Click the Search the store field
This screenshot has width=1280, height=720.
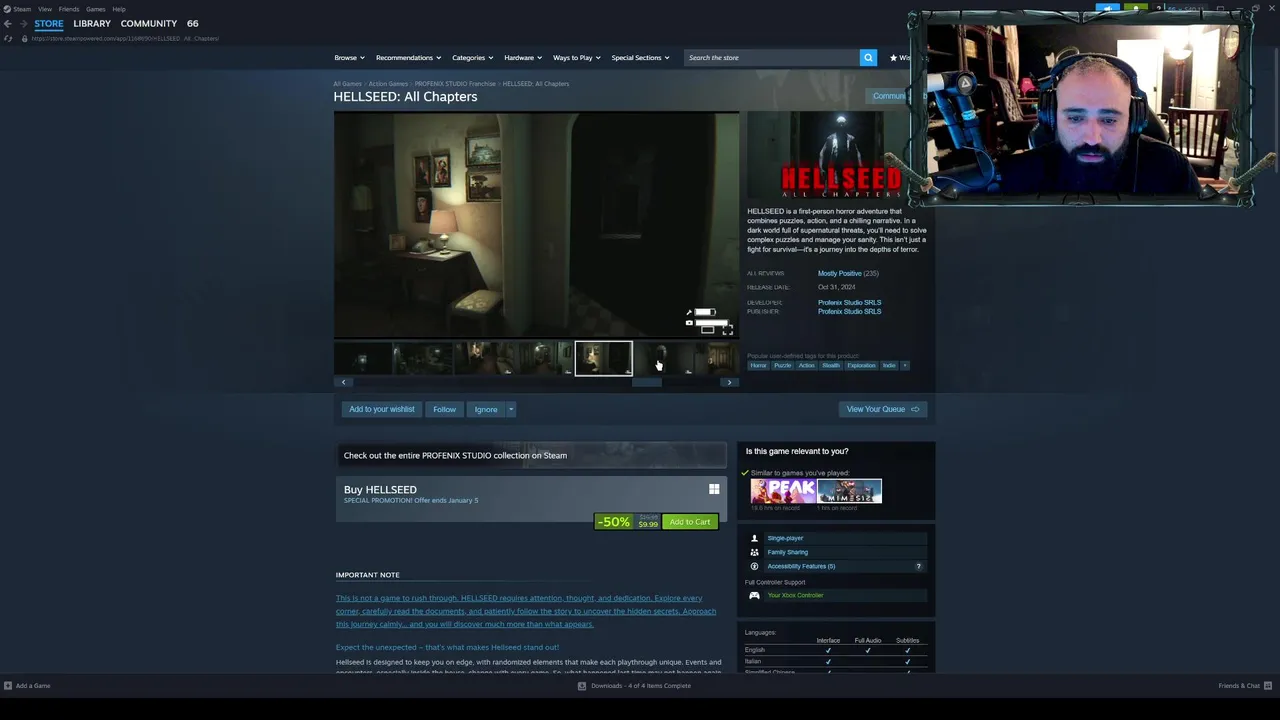click(x=771, y=57)
